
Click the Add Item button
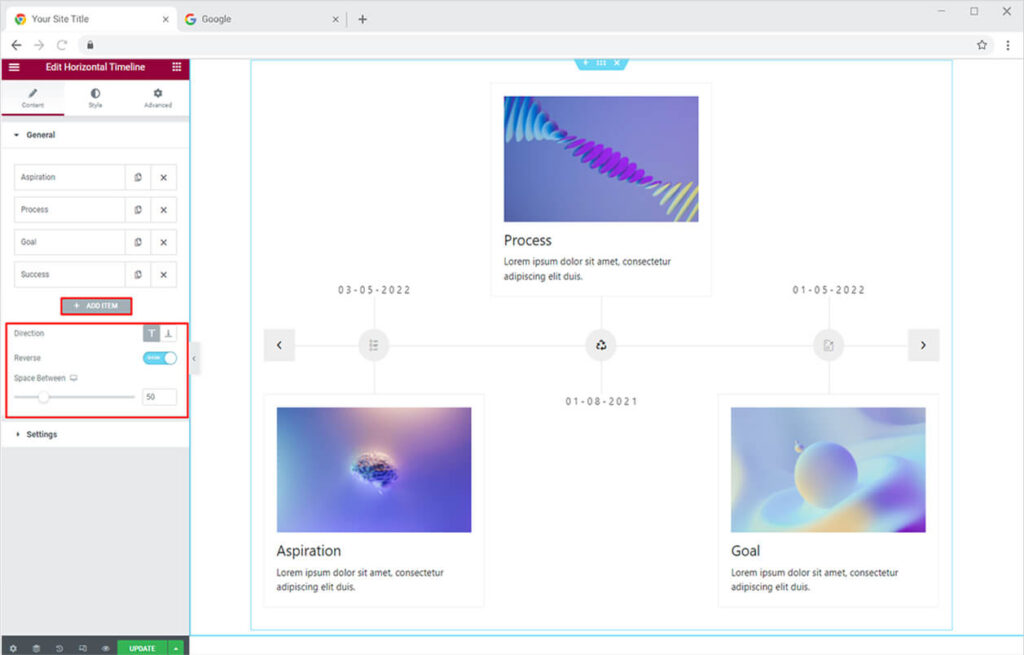tap(96, 306)
